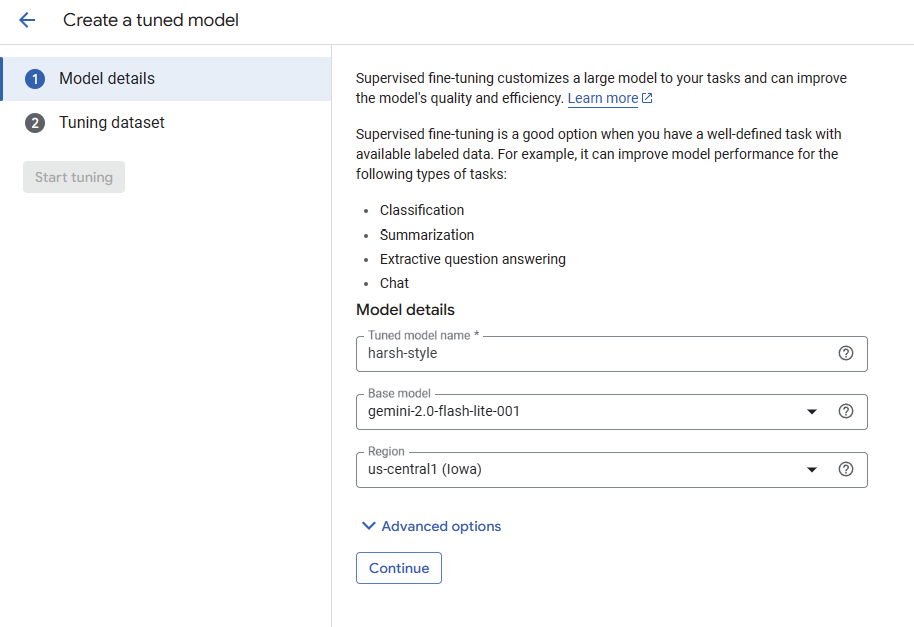Open help for Tuned model name
914x627 pixels.
tap(846, 353)
